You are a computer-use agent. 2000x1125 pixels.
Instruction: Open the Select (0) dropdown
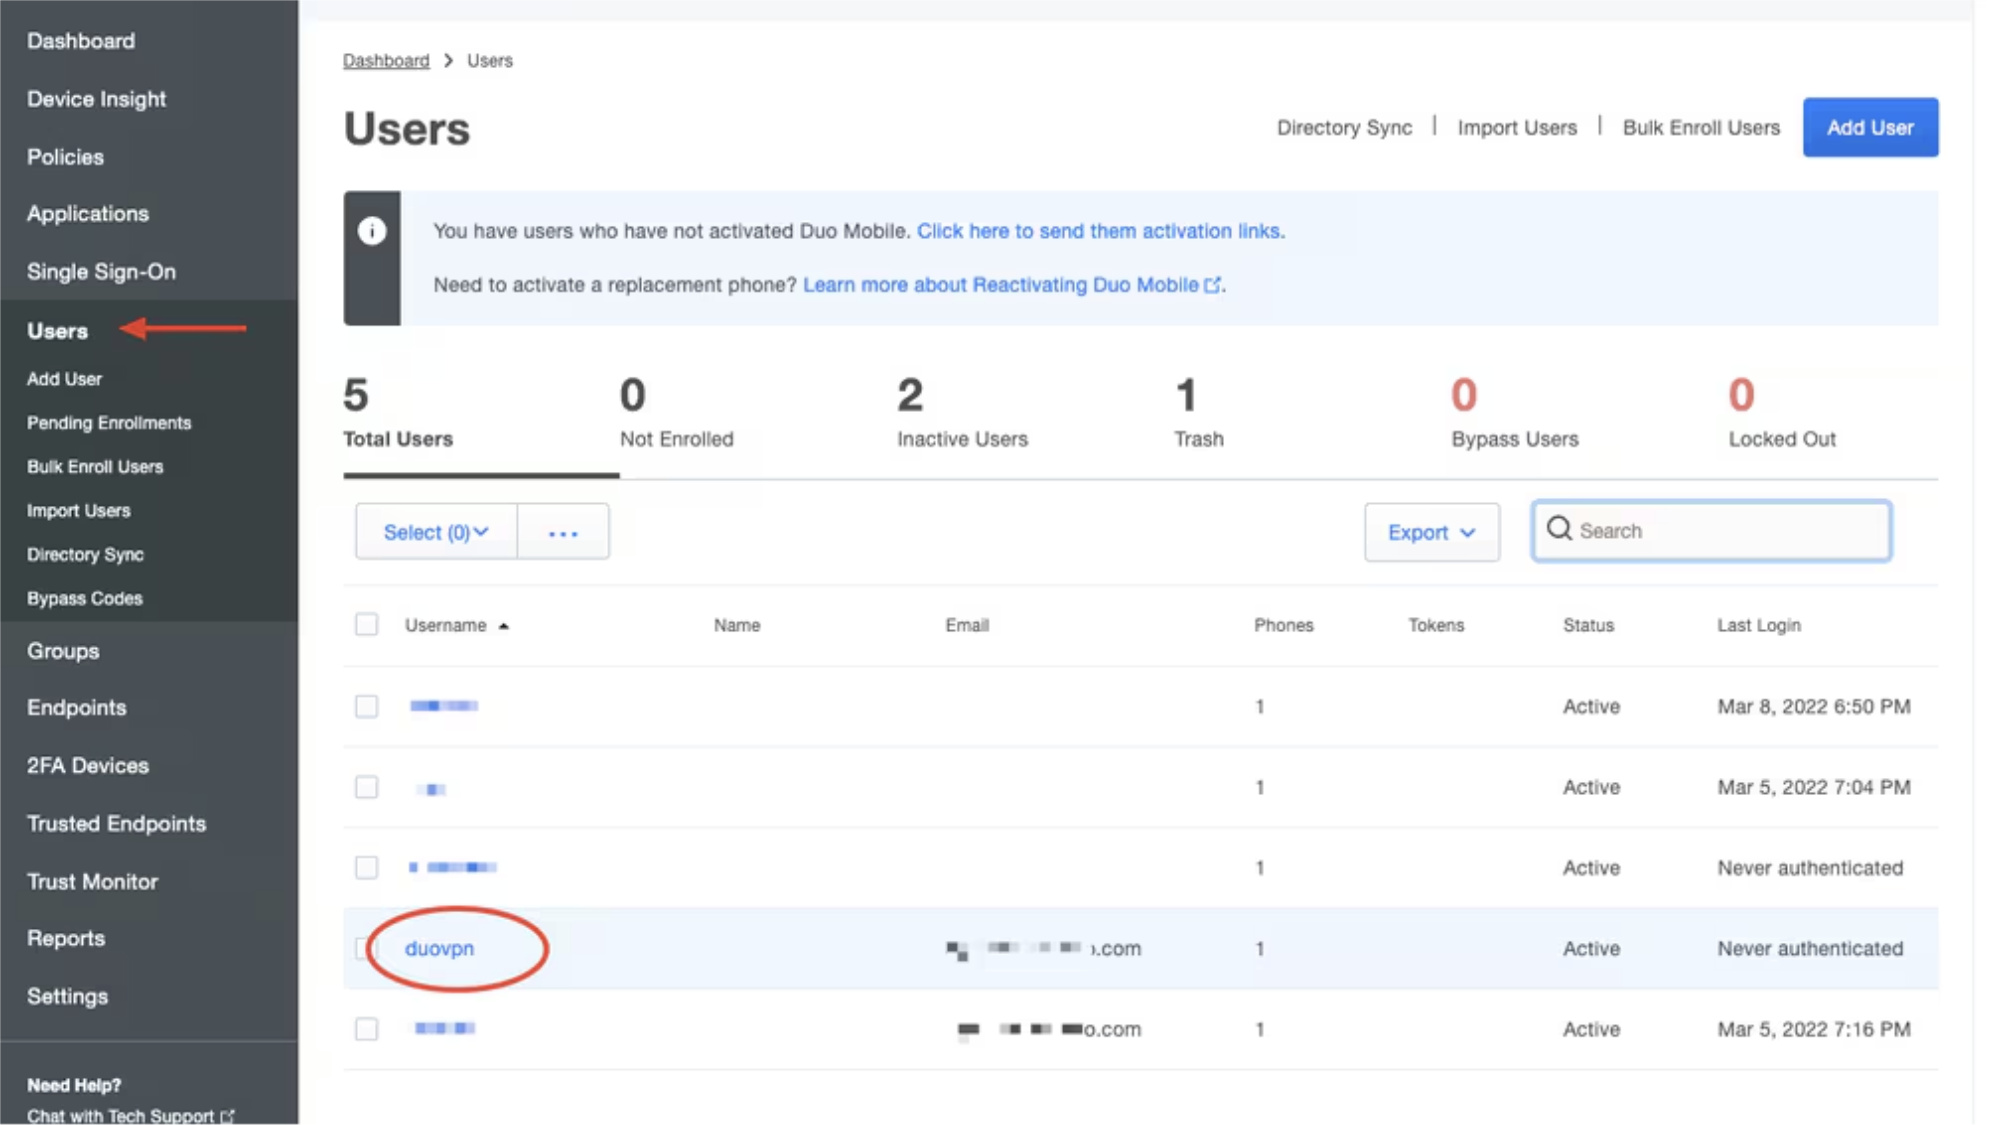435,531
